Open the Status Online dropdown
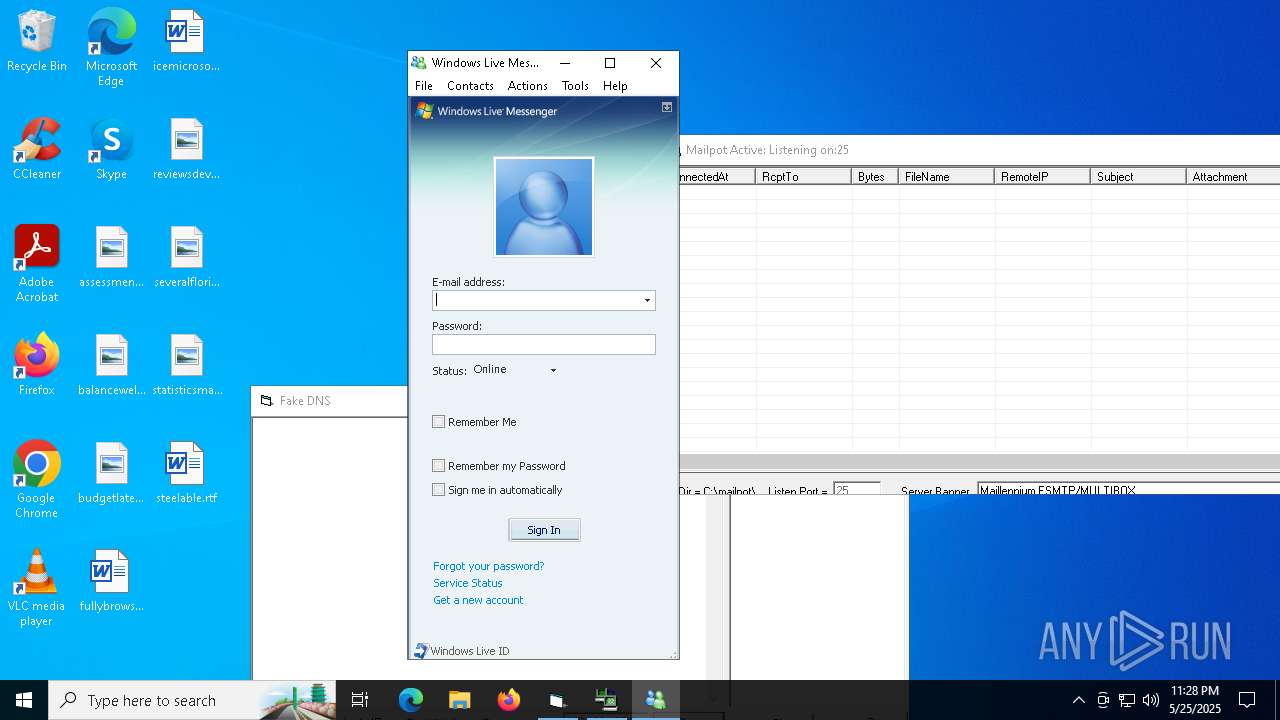1280x720 pixels. [515, 370]
